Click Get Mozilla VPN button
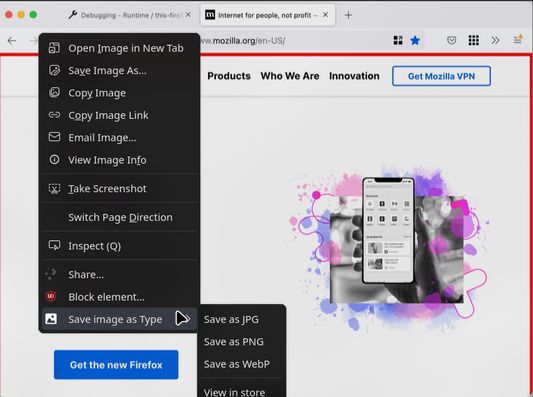This screenshot has width=533, height=397. click(x=441, y=76)
